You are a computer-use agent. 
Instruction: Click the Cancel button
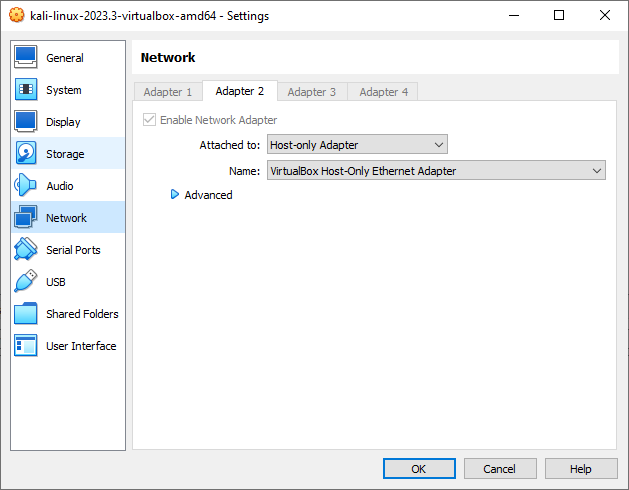point(500,469)
